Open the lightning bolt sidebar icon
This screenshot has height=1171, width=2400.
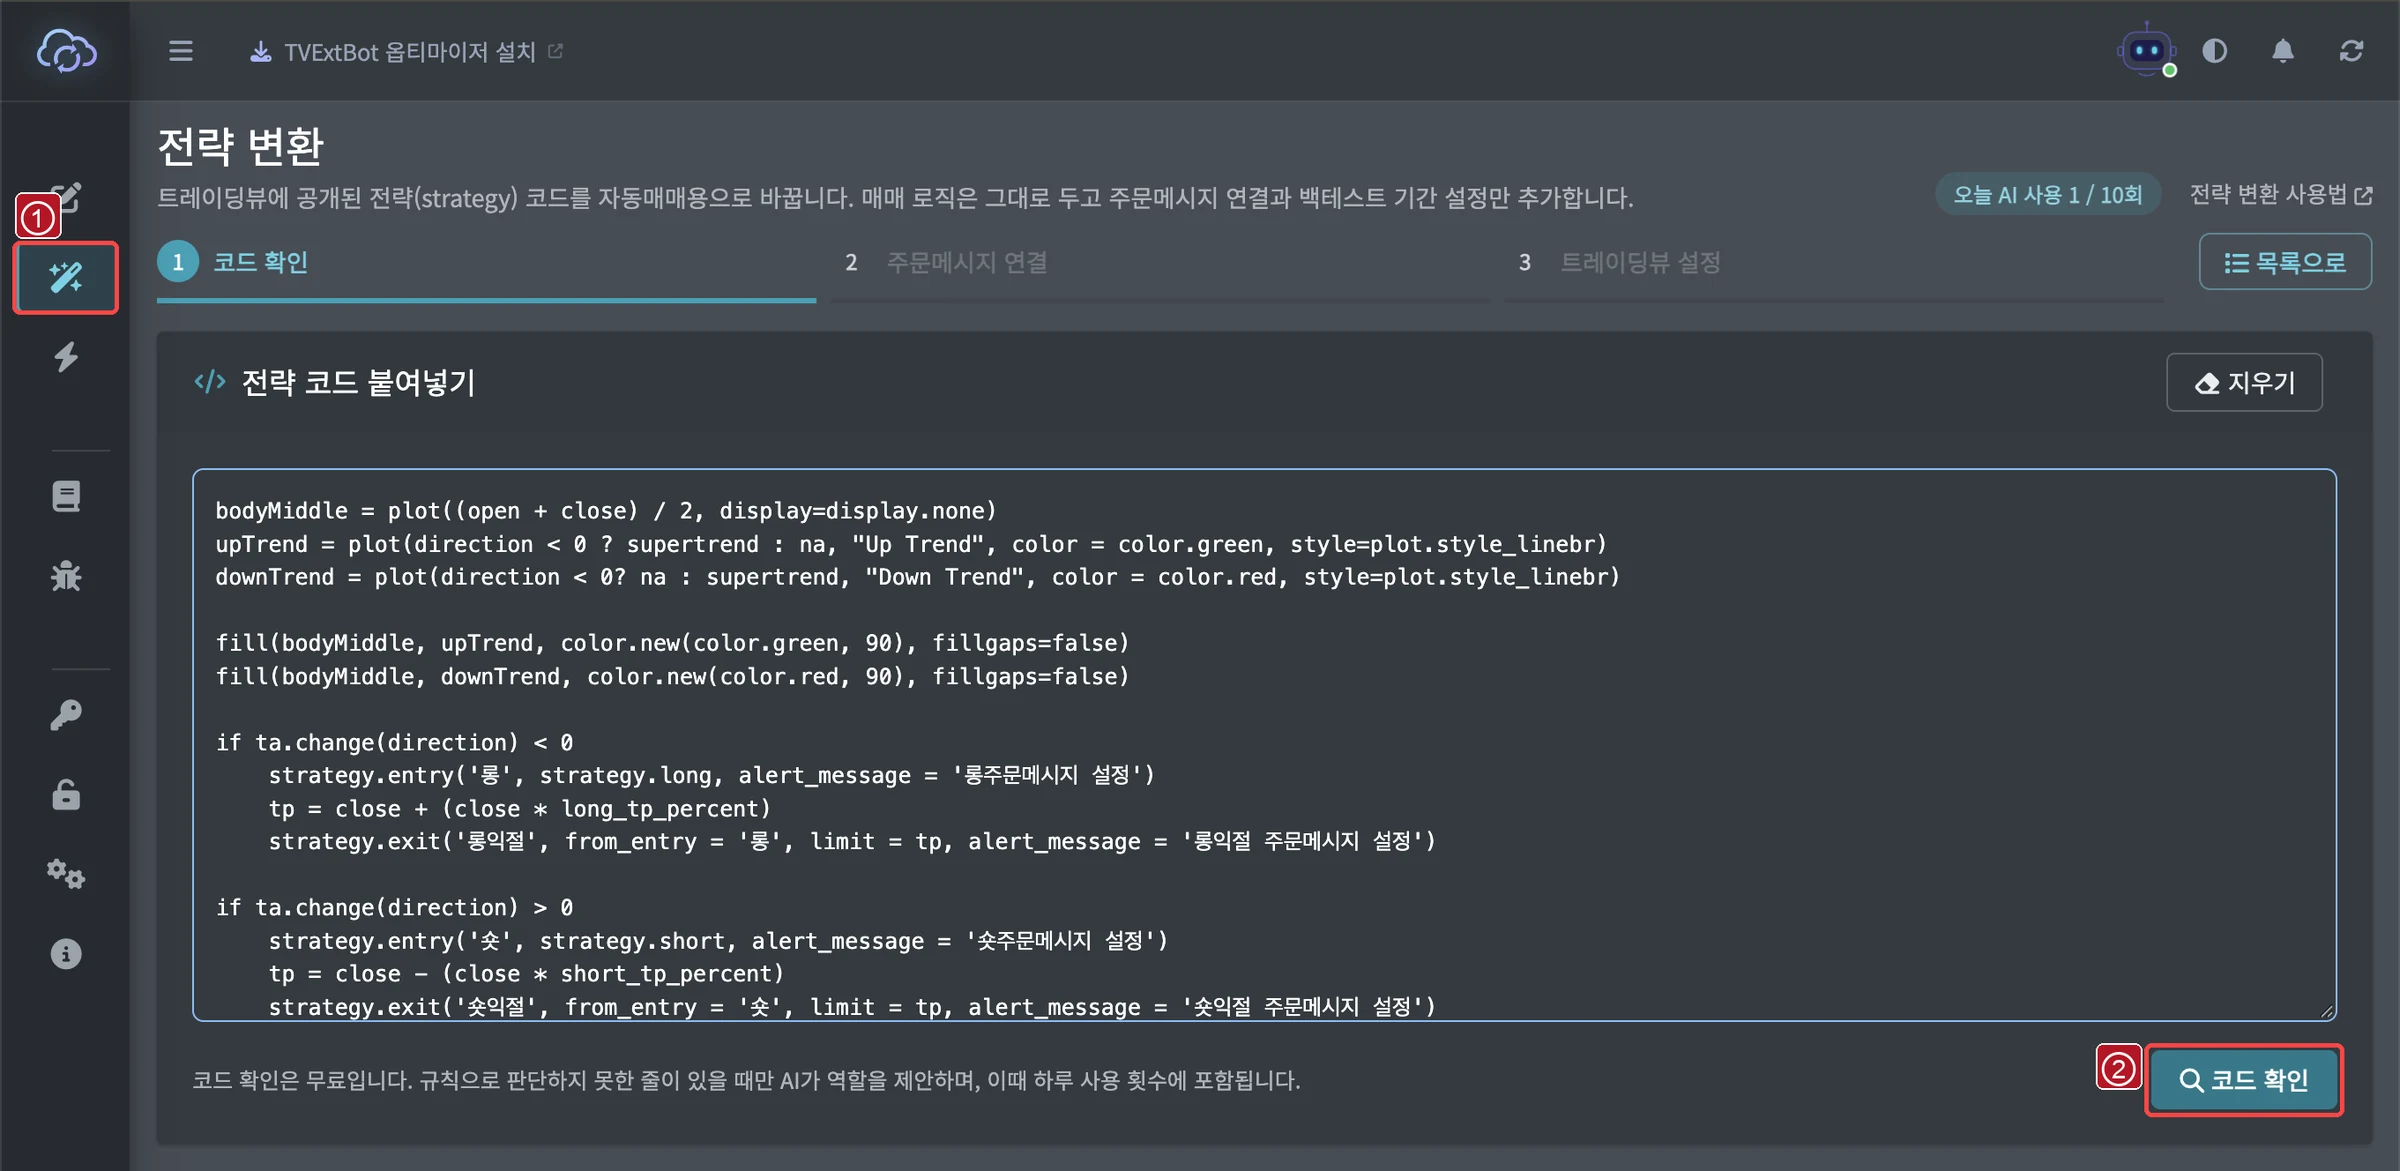coord(66,357)
